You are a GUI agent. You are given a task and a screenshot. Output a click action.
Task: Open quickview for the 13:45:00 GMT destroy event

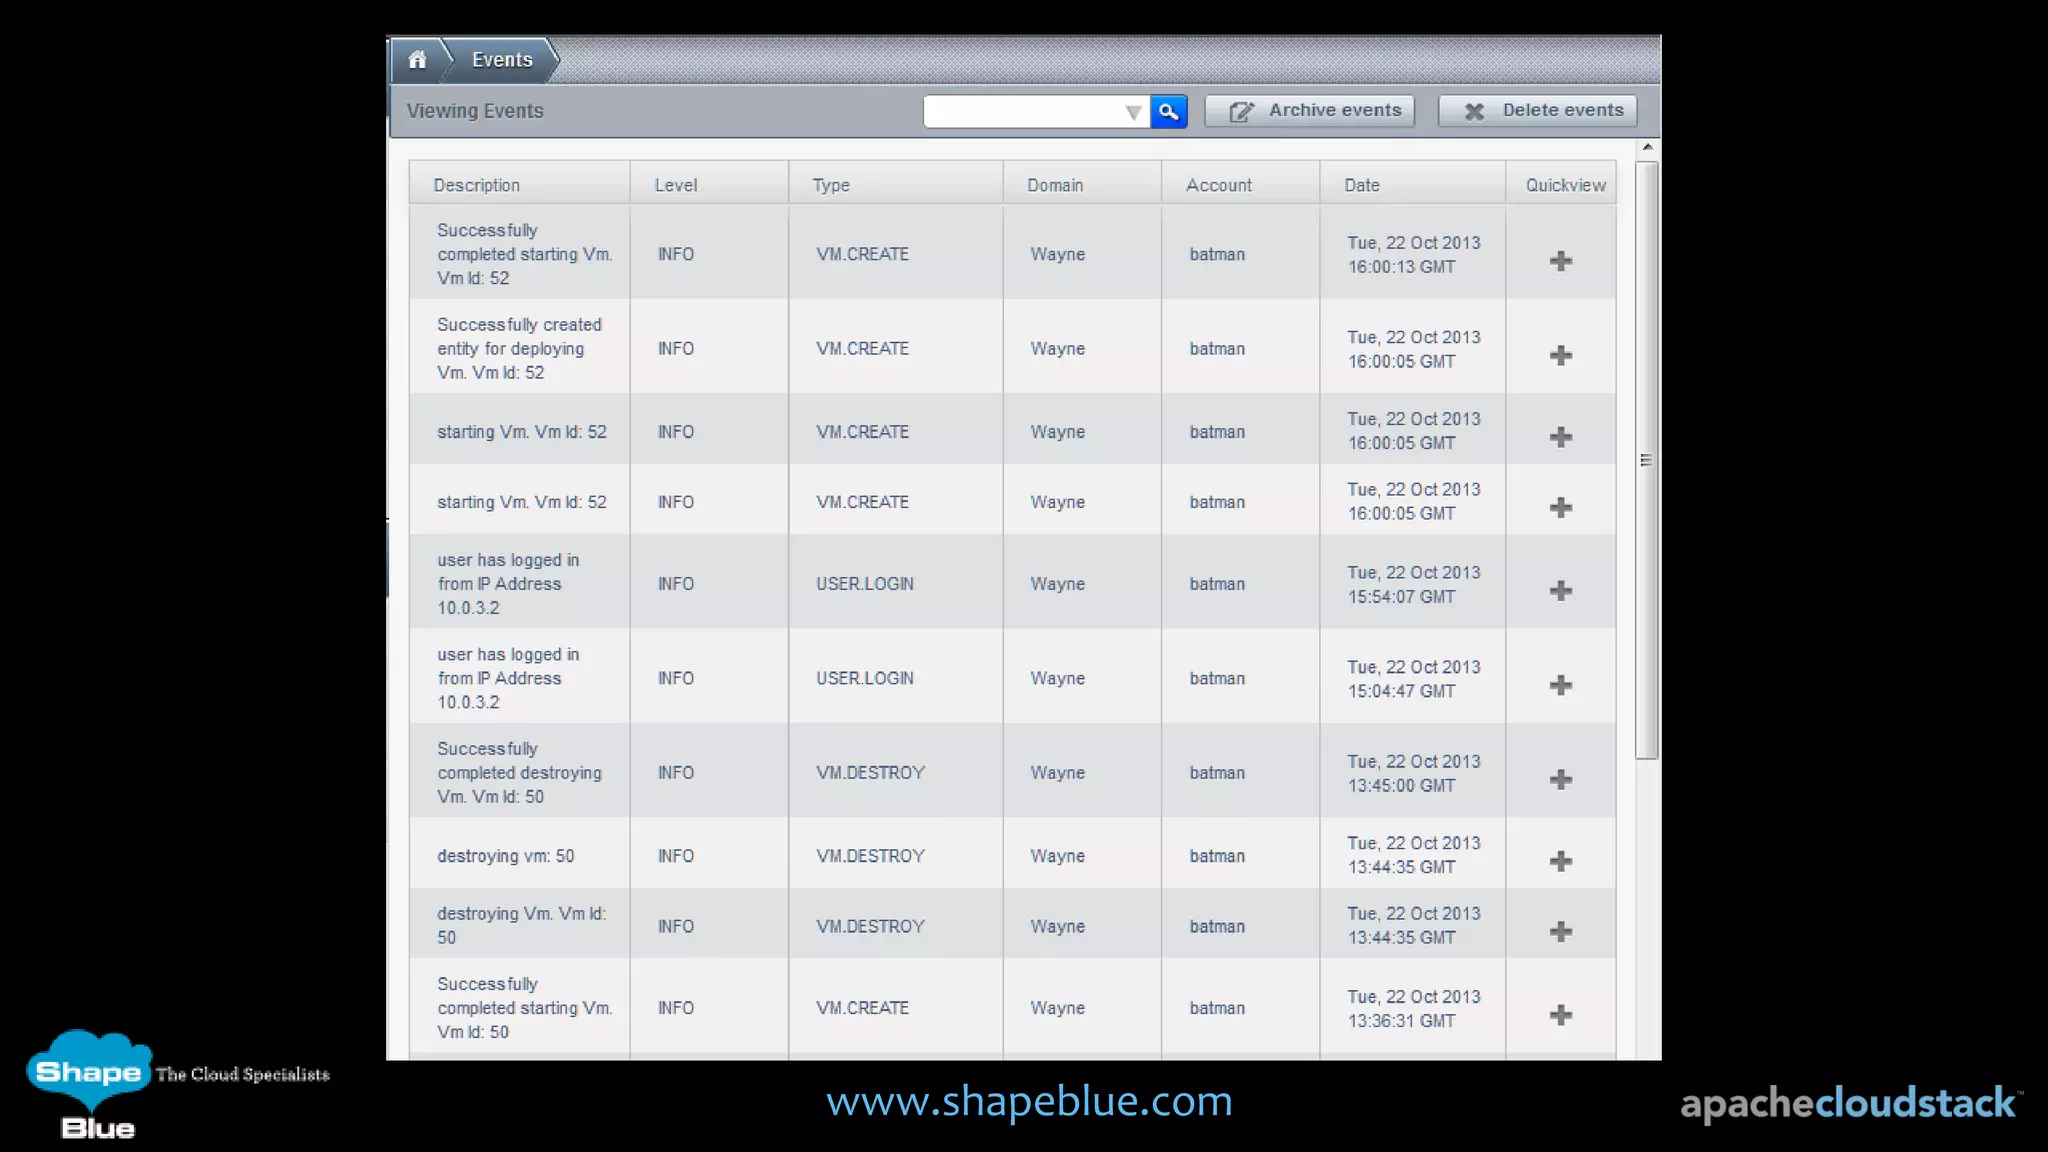pyautogui.click(x=1561, y=779)
